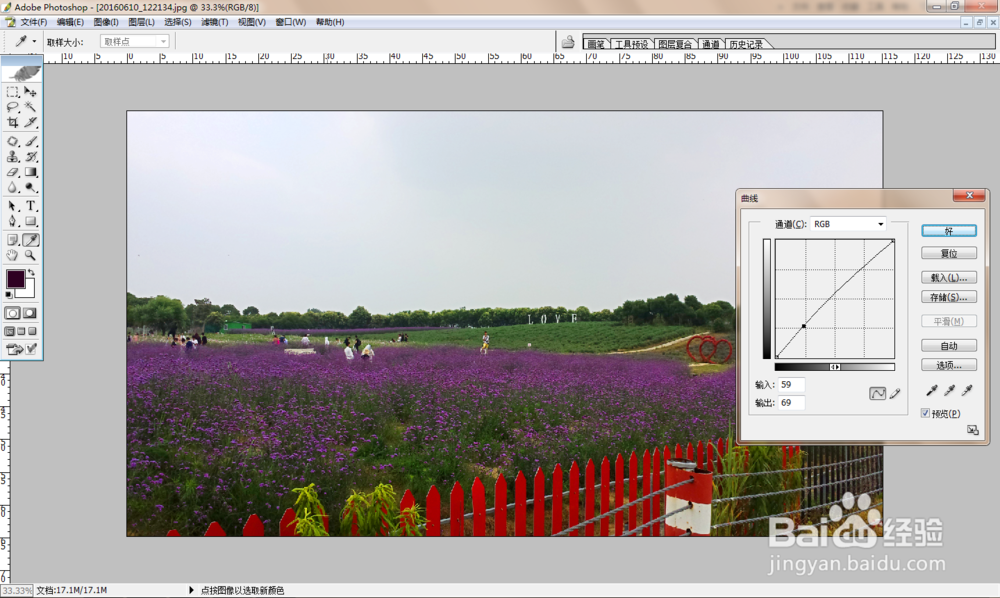Select the Clone Stamp tool

click(13, 157)
